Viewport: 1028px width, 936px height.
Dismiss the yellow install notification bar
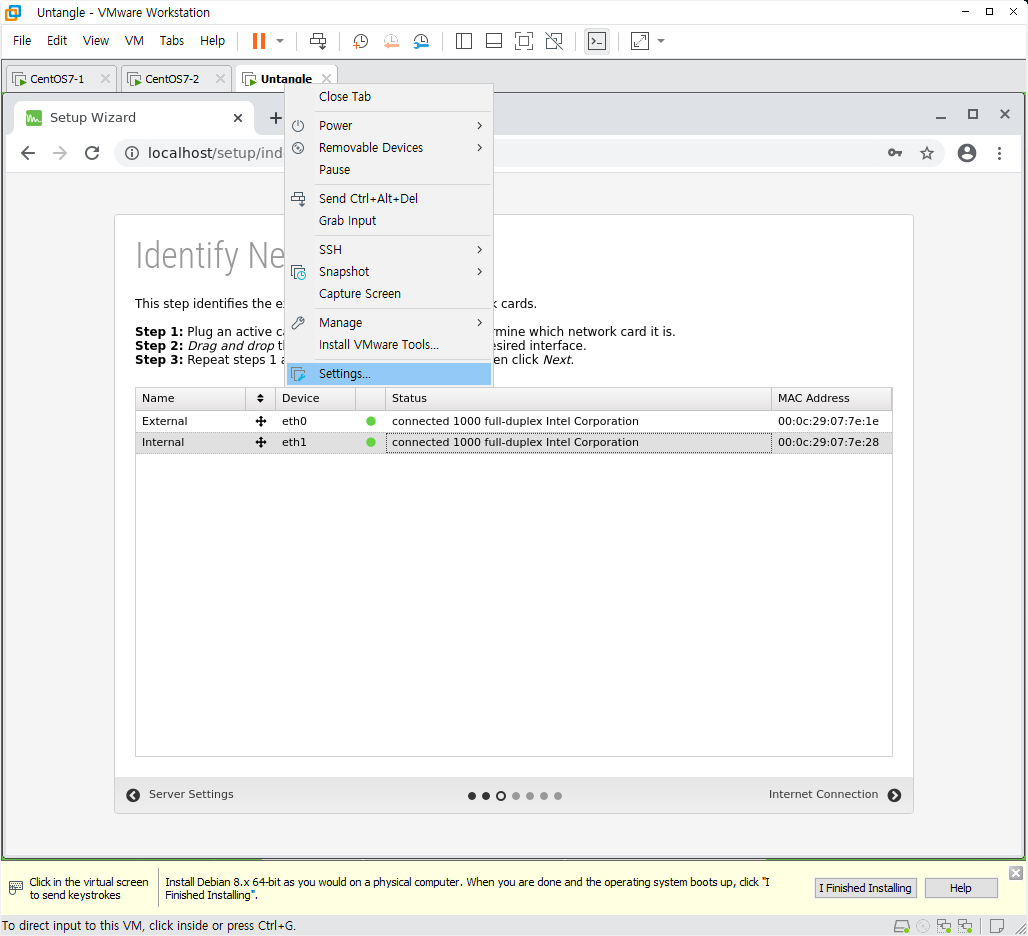[1016, 873]
